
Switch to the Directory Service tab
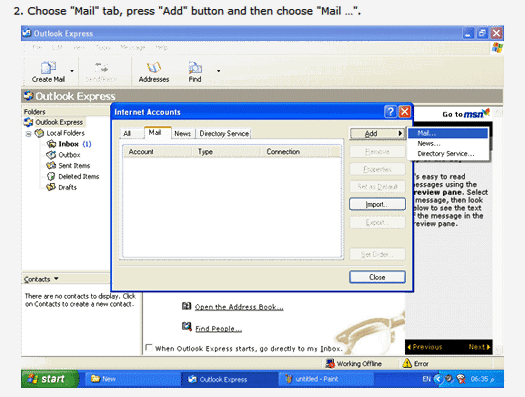point(224,134)
